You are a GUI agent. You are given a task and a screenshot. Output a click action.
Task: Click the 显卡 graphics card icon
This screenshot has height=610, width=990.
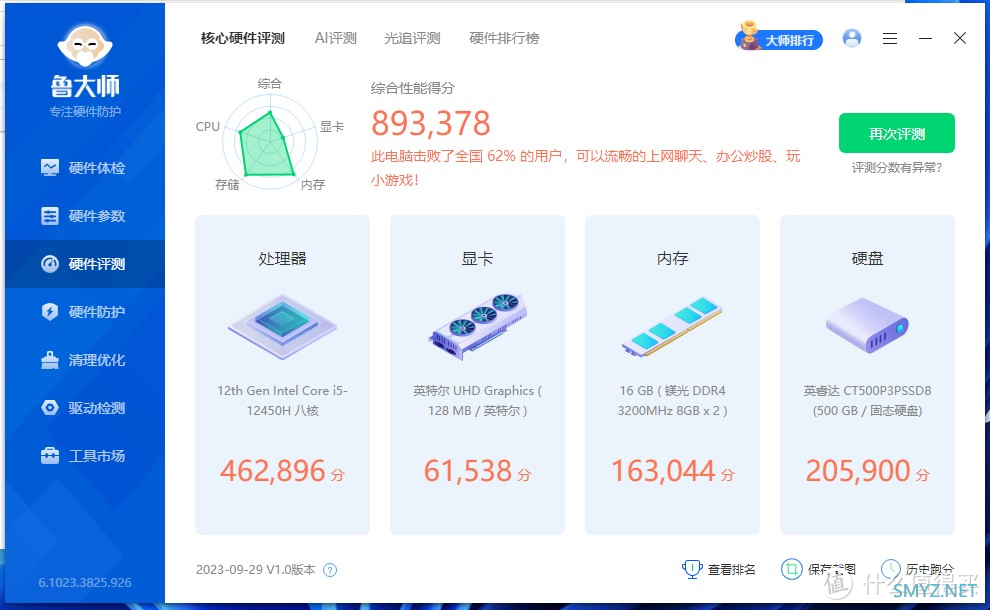477,326
